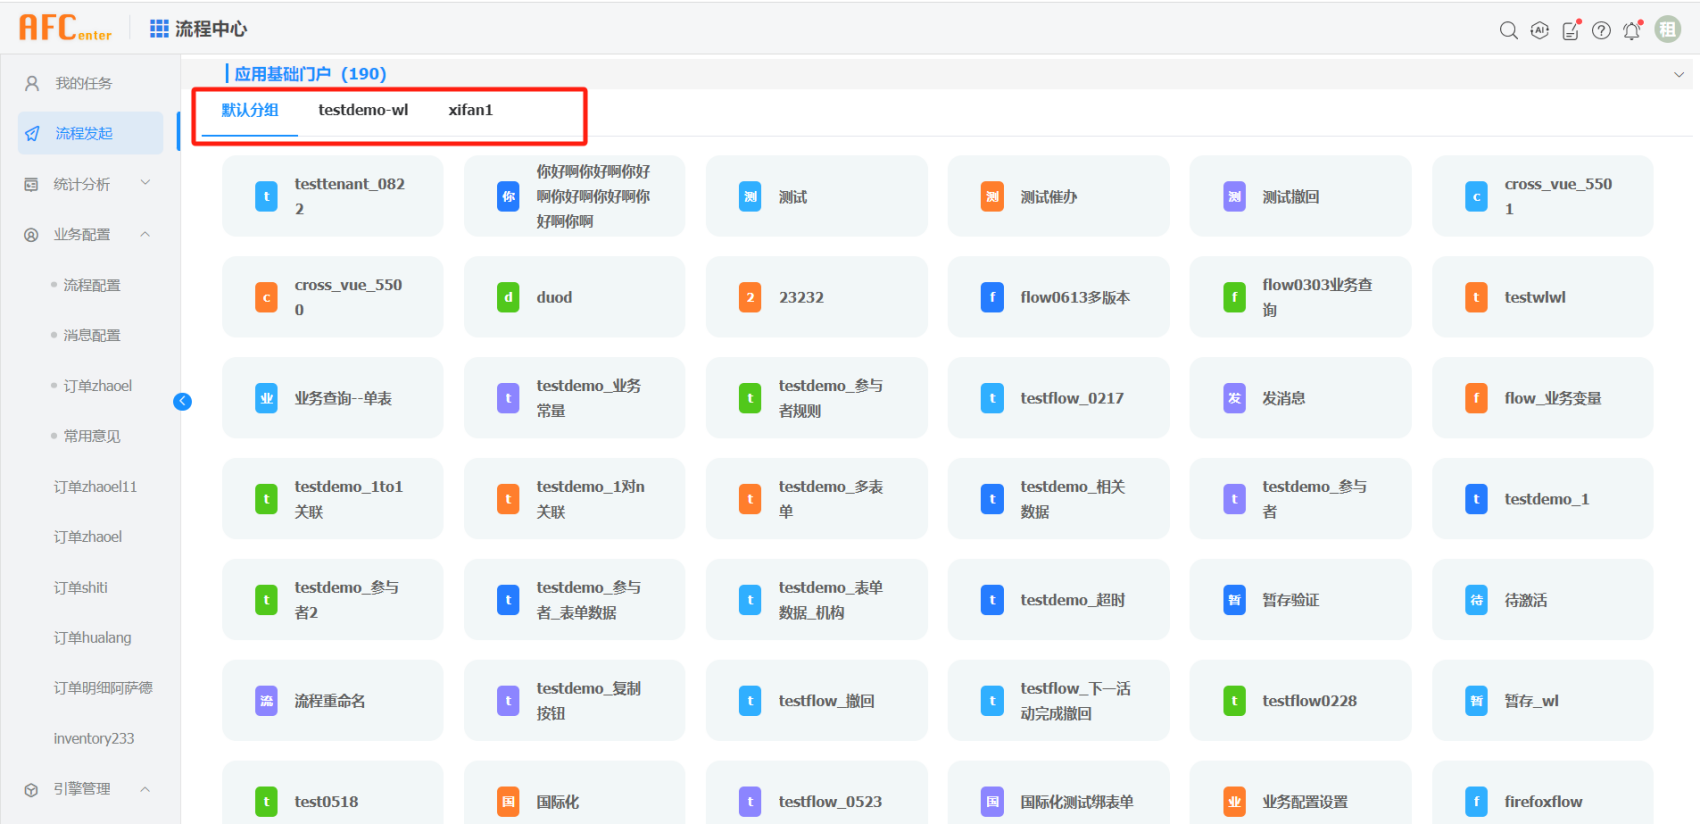The width and height of the screenshot is (1700, 824).
Task: Open the notification bell icon
Action: click(x=1632, y=30)
